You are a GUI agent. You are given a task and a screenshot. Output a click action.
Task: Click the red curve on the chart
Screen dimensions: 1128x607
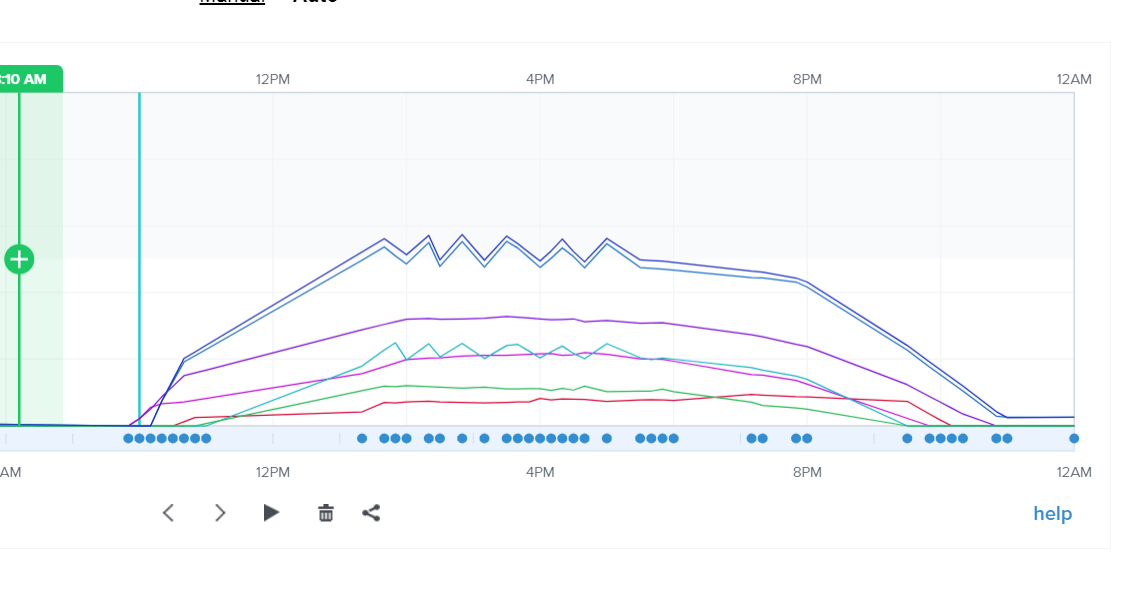click(460, 402)
